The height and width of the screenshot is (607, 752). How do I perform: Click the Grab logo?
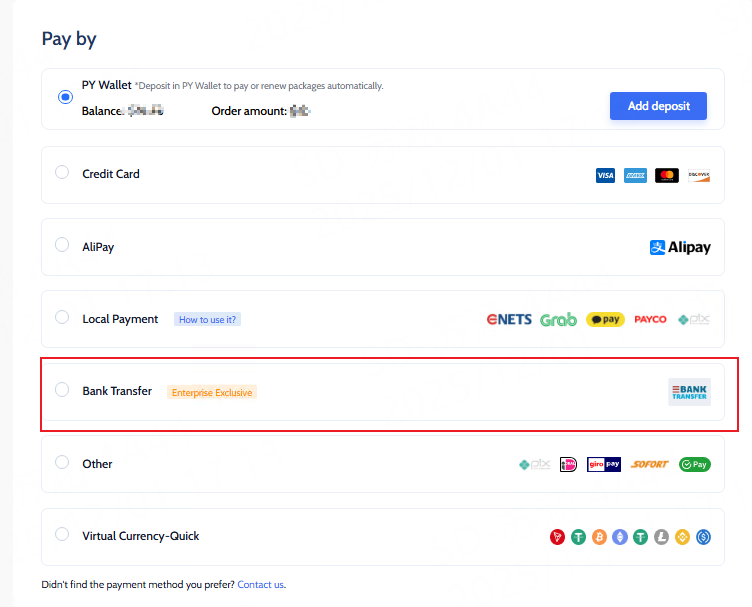[558, 319]
